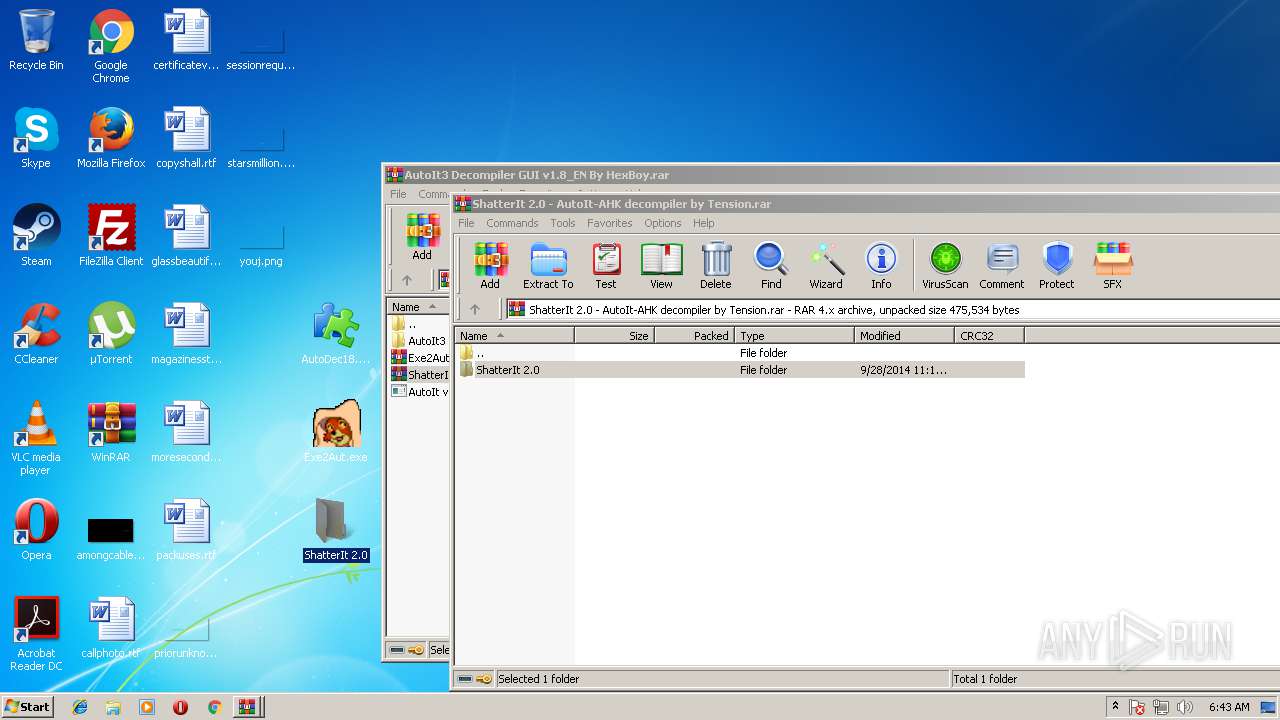This screenshot has height=720, width=1280.
Task: Open the Tools menu
Action: click(x=563, y=223)
